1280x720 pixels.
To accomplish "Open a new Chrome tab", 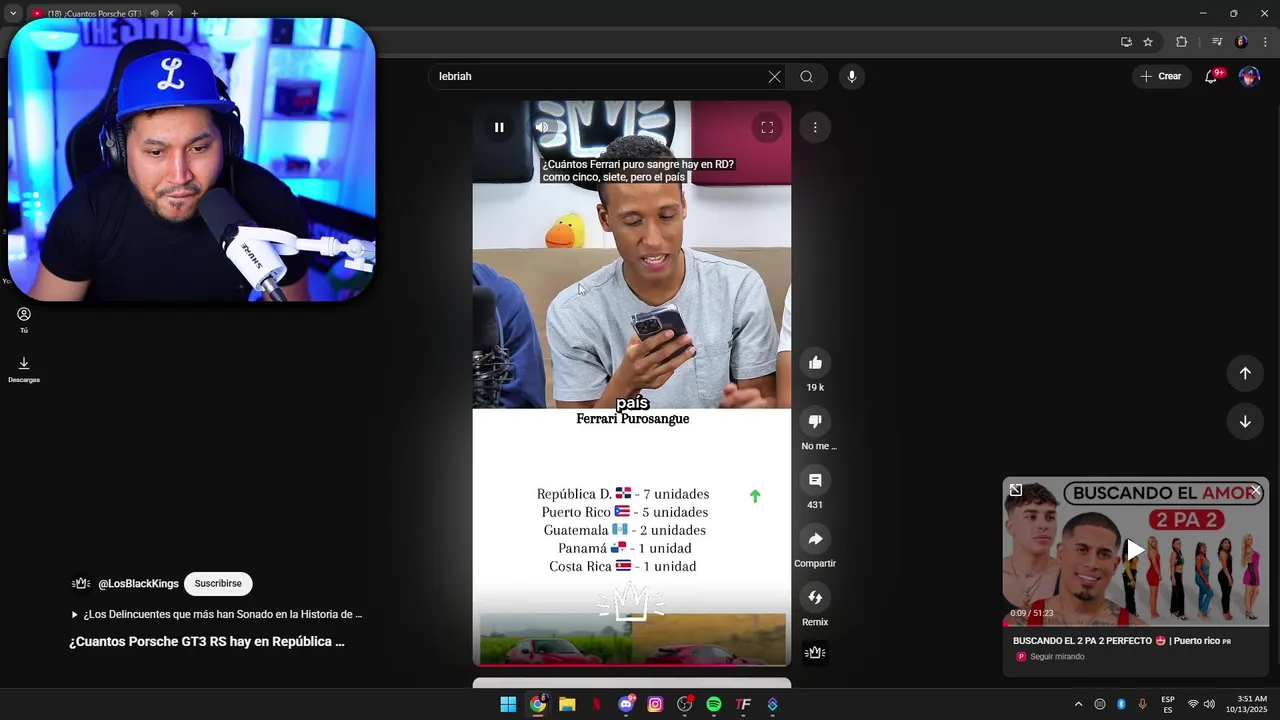I will click(x=194, y=13).
